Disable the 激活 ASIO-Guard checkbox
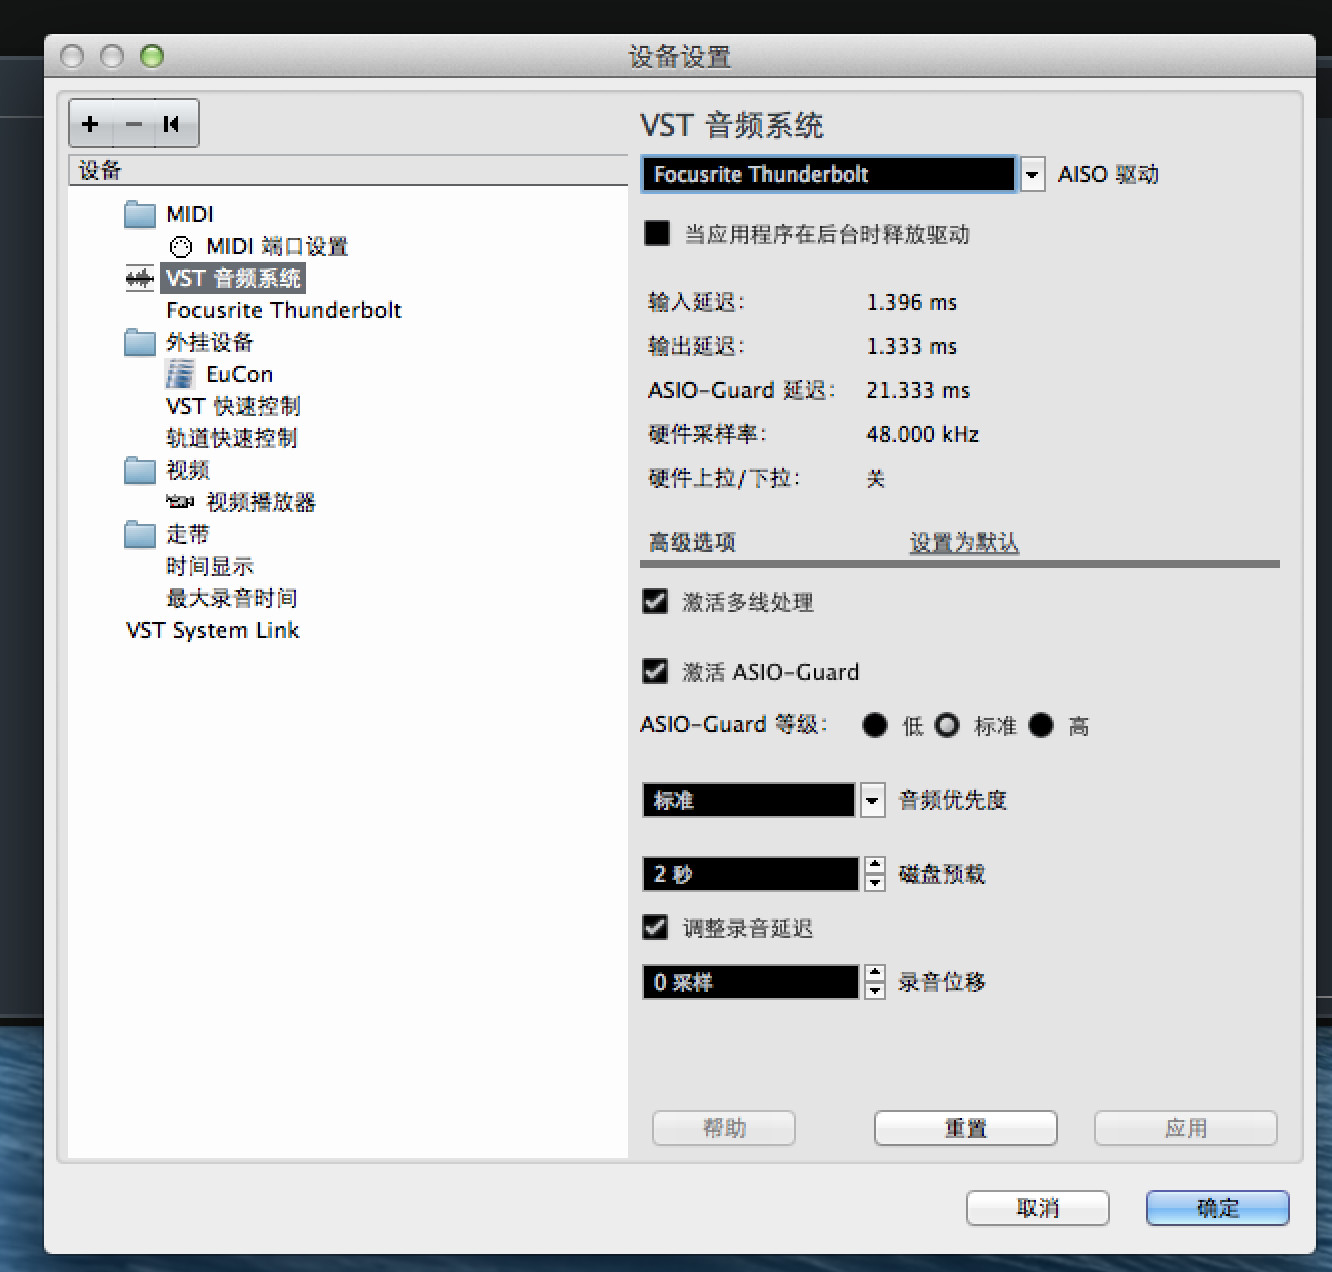This screenshot has width=1332, height=1272. [655, 671]
